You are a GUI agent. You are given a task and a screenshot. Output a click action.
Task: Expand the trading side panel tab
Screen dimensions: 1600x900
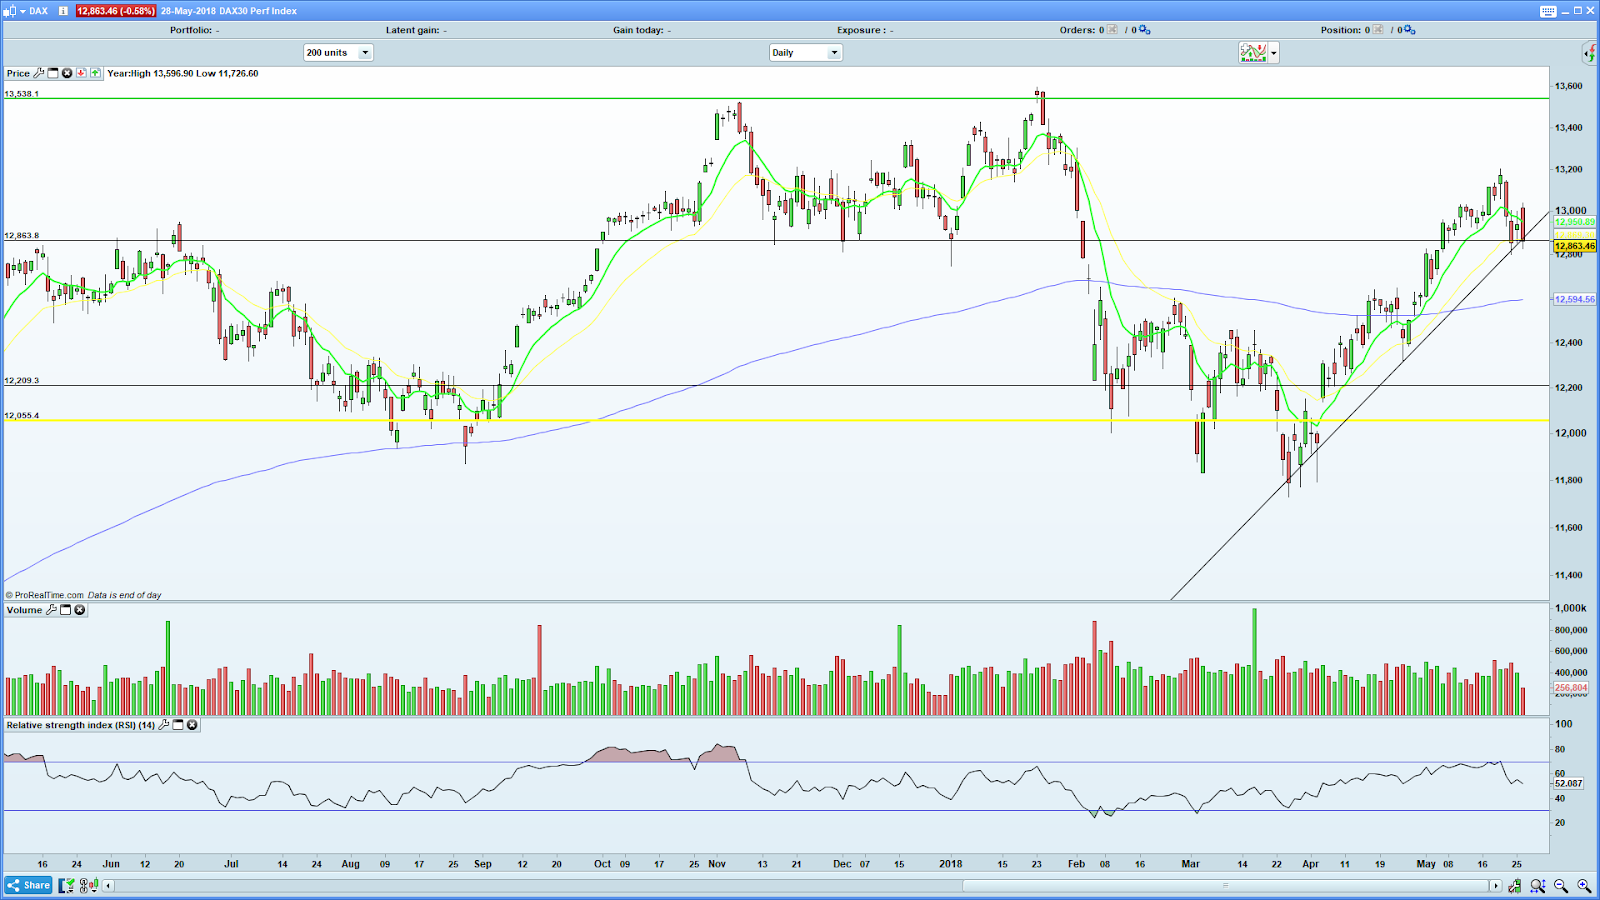click(1591, 53)
